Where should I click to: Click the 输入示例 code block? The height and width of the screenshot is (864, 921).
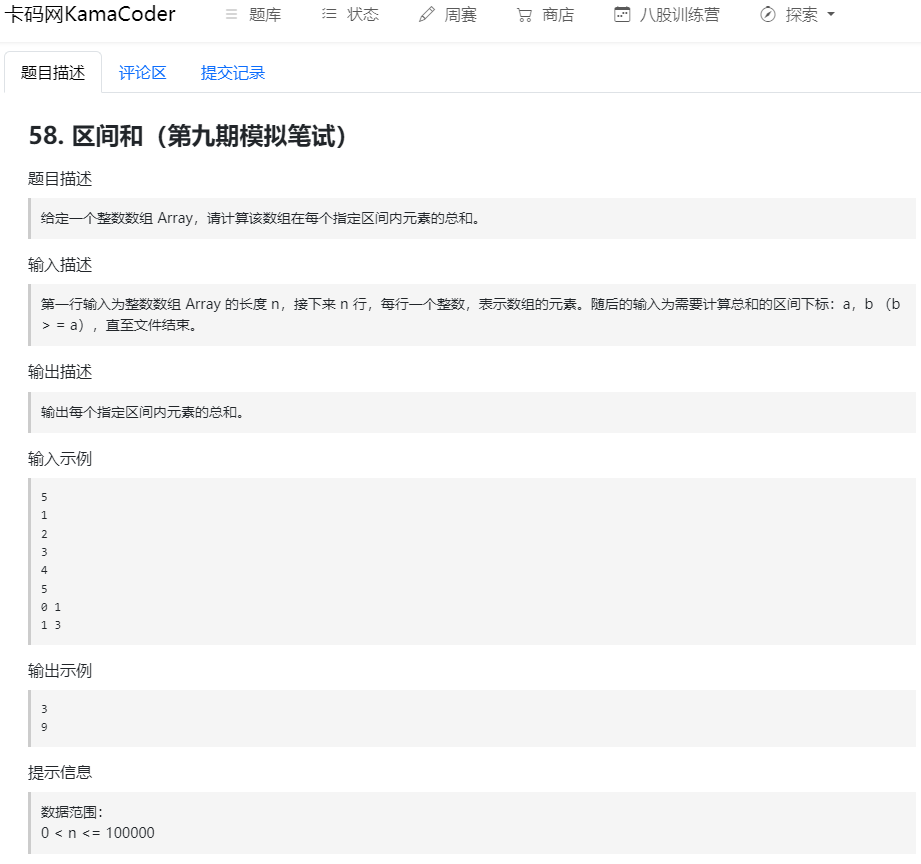(x=460, y=560)
